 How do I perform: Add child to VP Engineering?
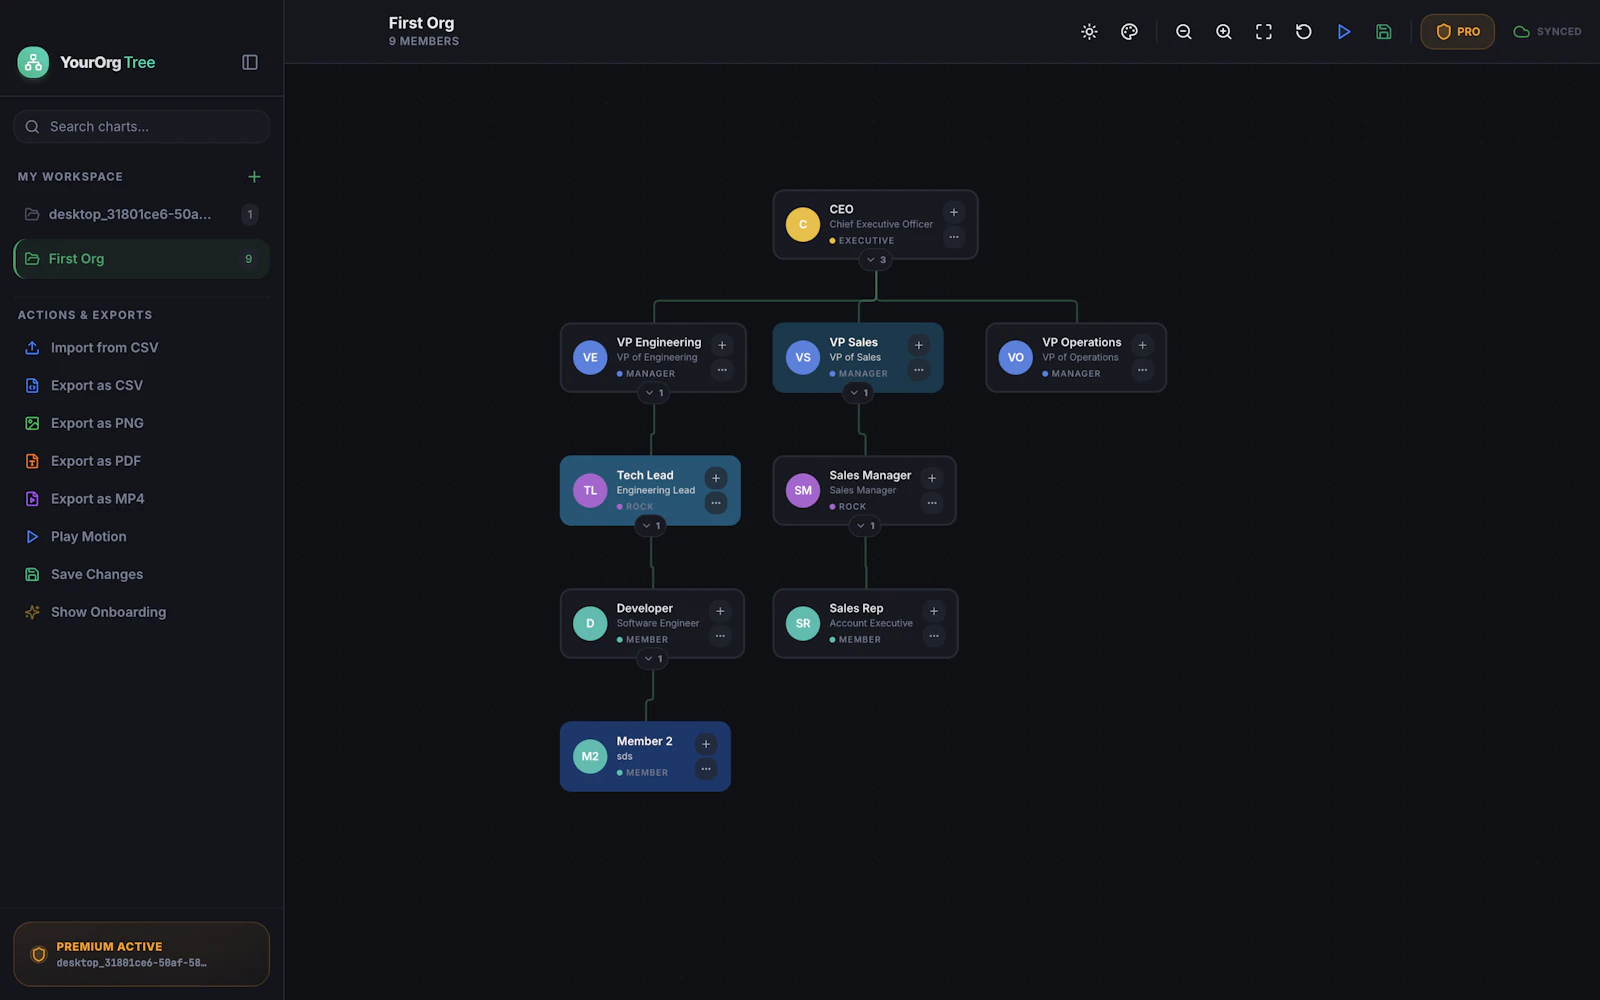pyautogui.click(x=722, y=345)
